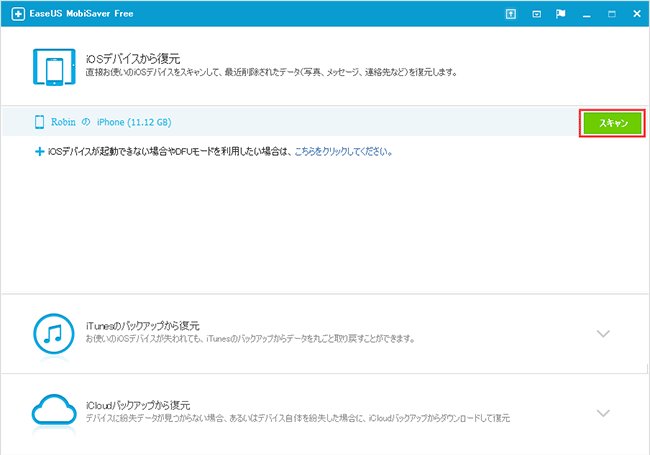Click the EaseUS MobiSaver plus logo icon
Image resolution: width=650 pixels, height=455 pixels.
18,14
